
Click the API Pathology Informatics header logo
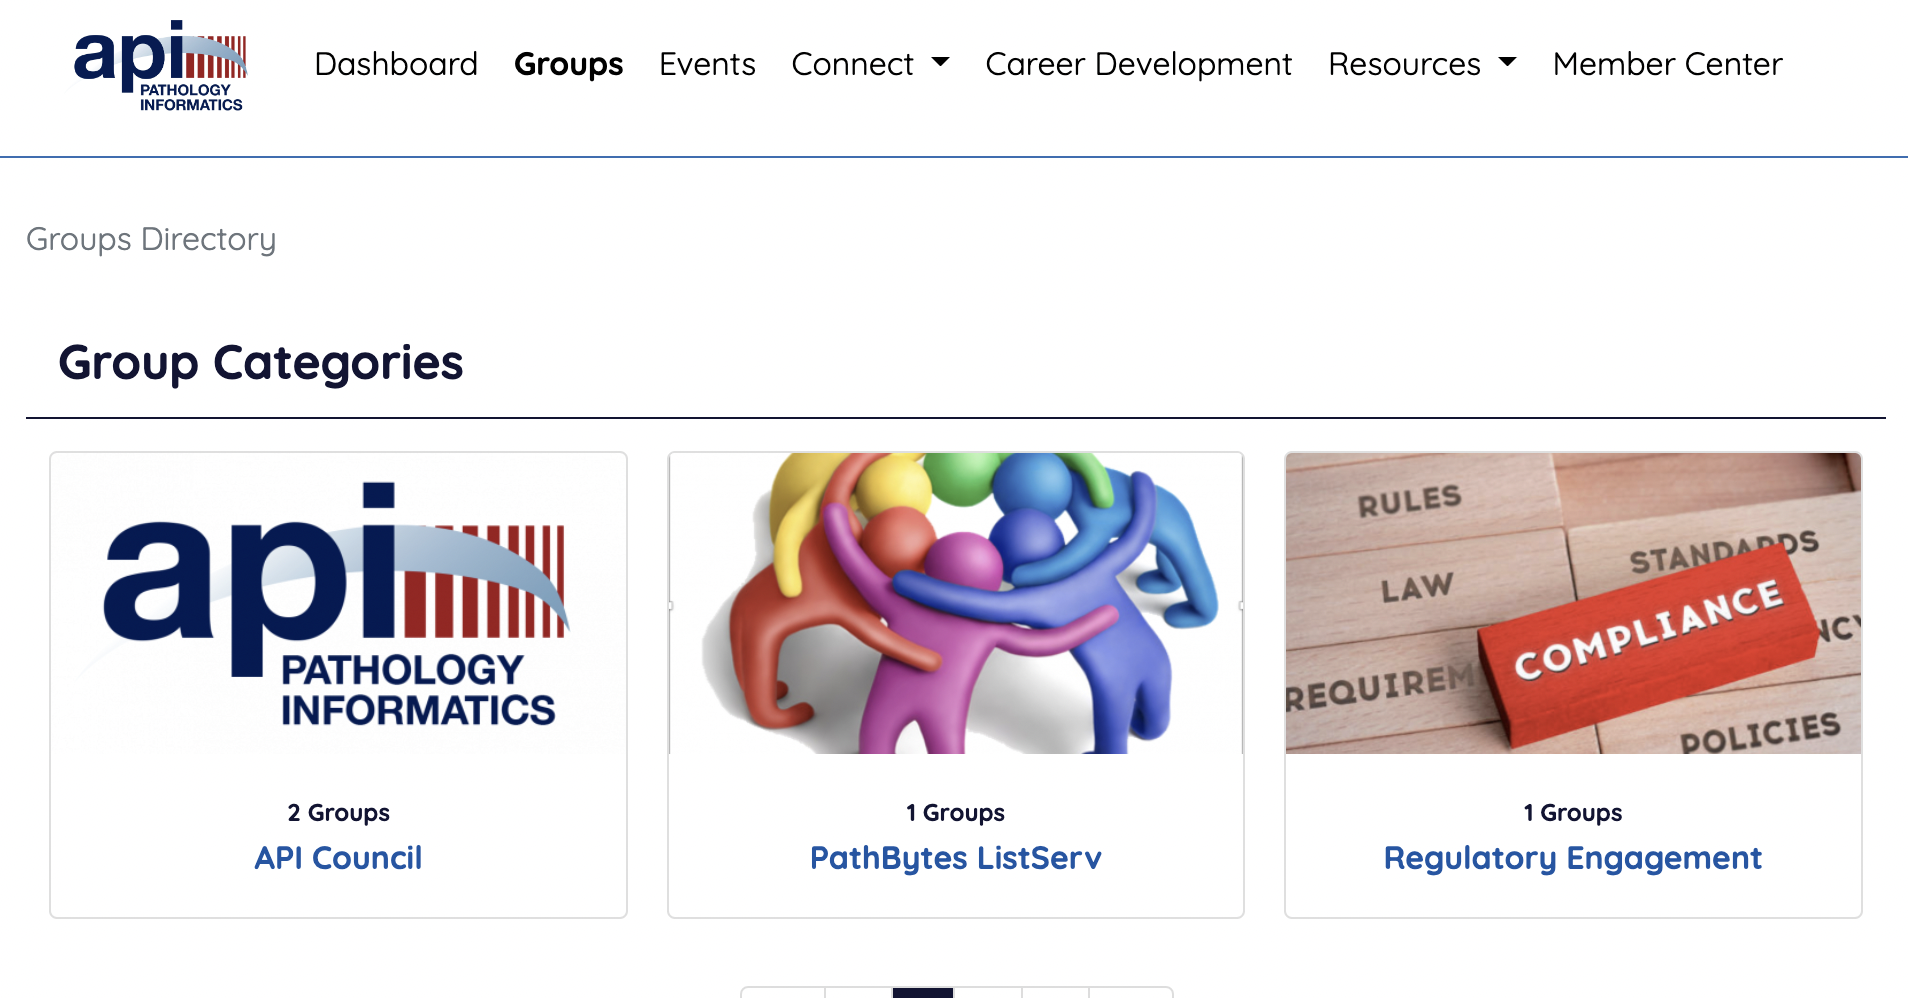(159, 66)
